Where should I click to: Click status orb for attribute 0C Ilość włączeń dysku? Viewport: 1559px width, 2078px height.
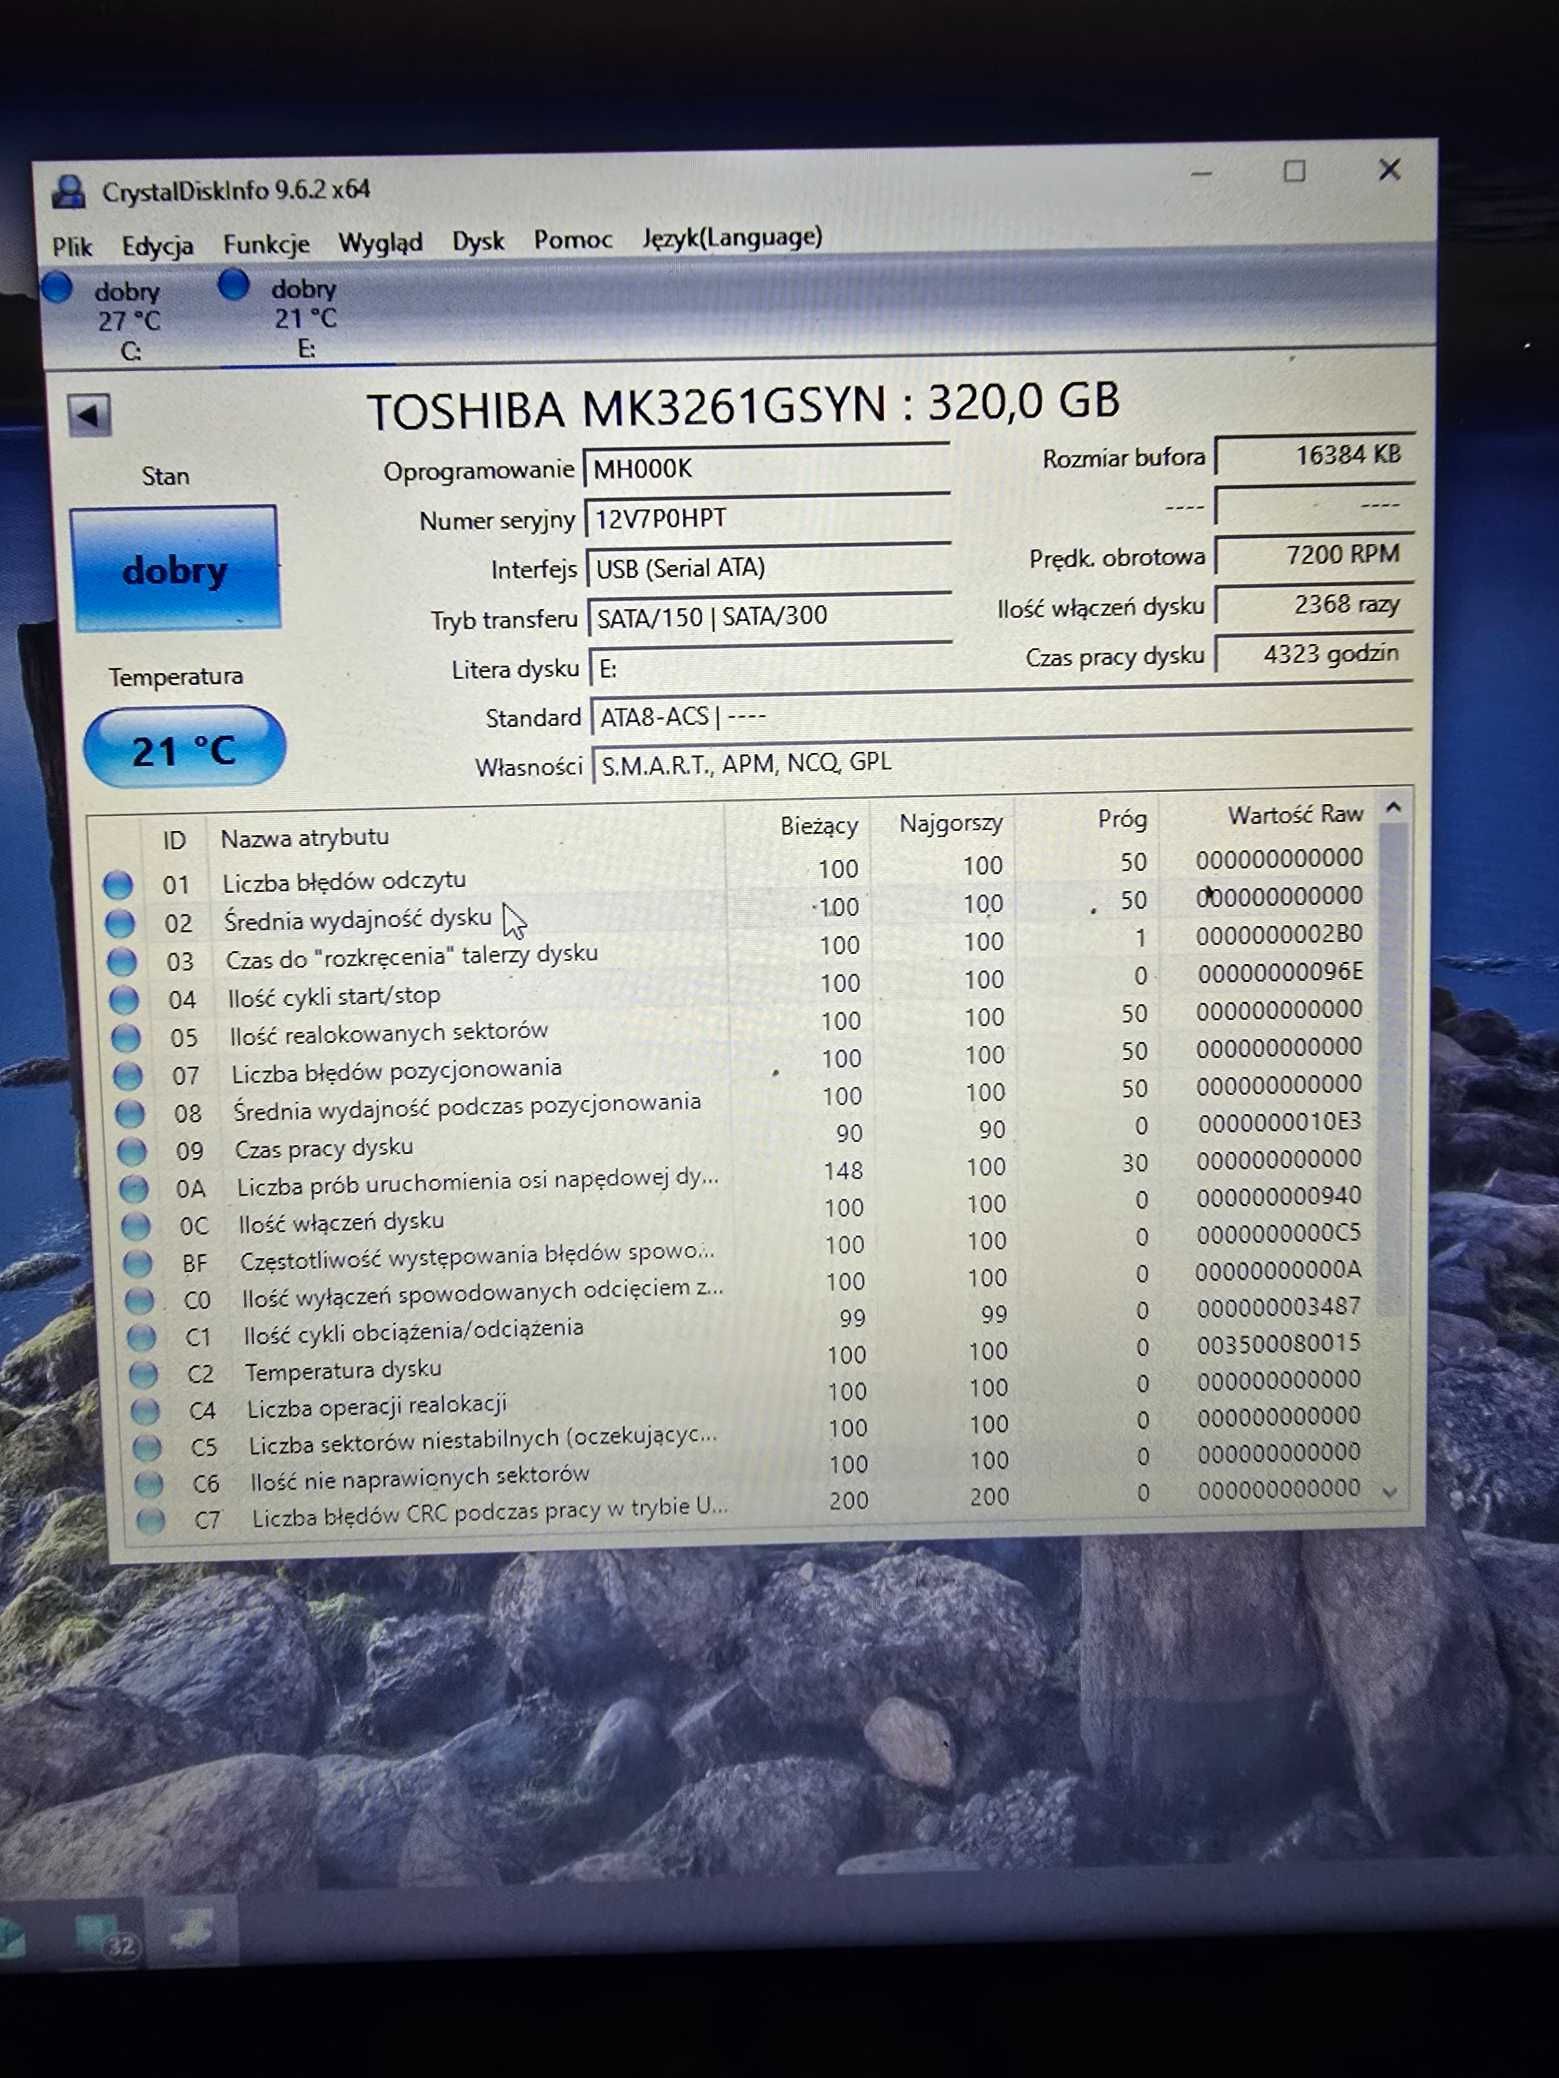[x=136, y=1226]
